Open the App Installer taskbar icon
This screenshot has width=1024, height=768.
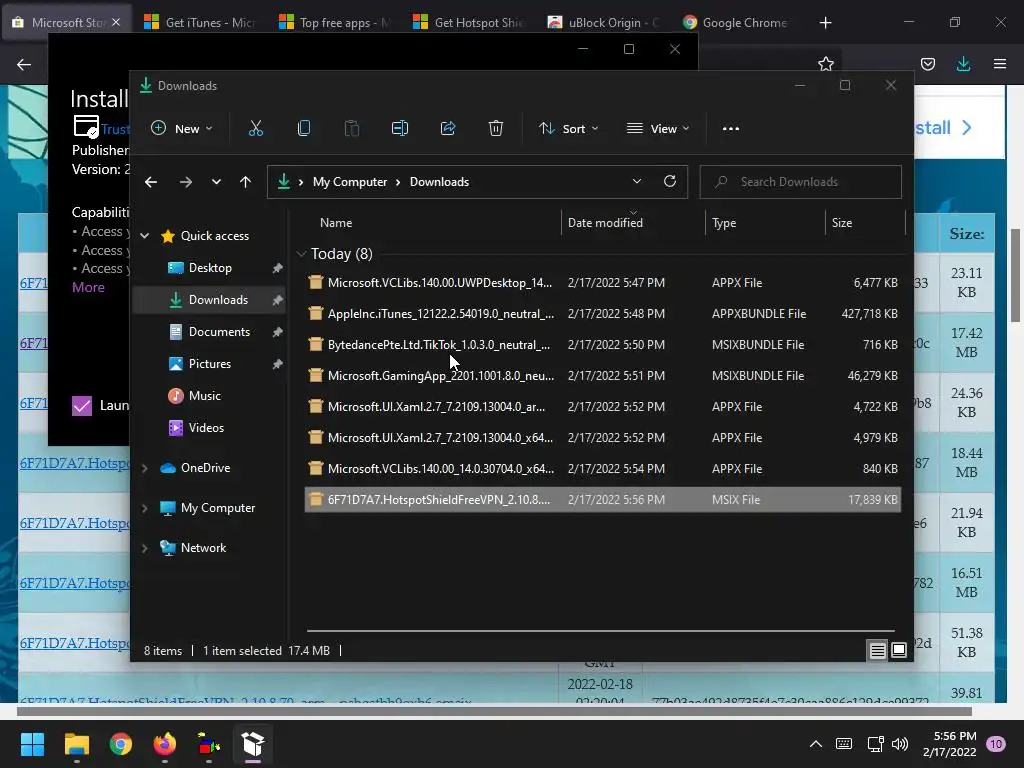(x=253, y=744)
